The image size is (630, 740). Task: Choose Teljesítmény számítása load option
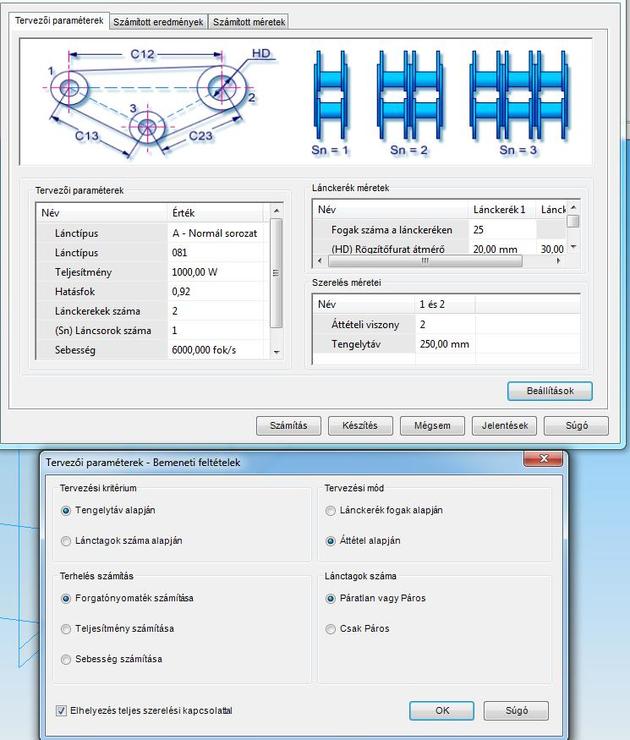[66, 629]
